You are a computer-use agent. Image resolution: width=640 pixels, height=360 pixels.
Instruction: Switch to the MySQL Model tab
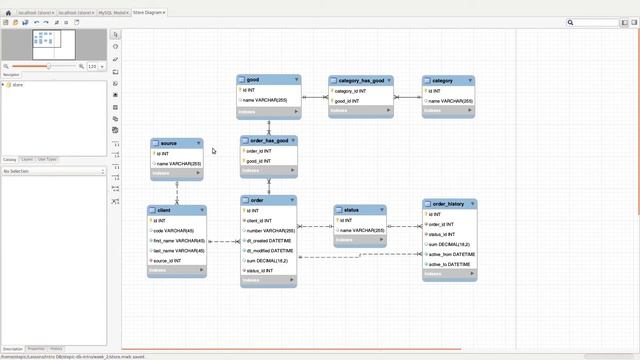(112, 13)
